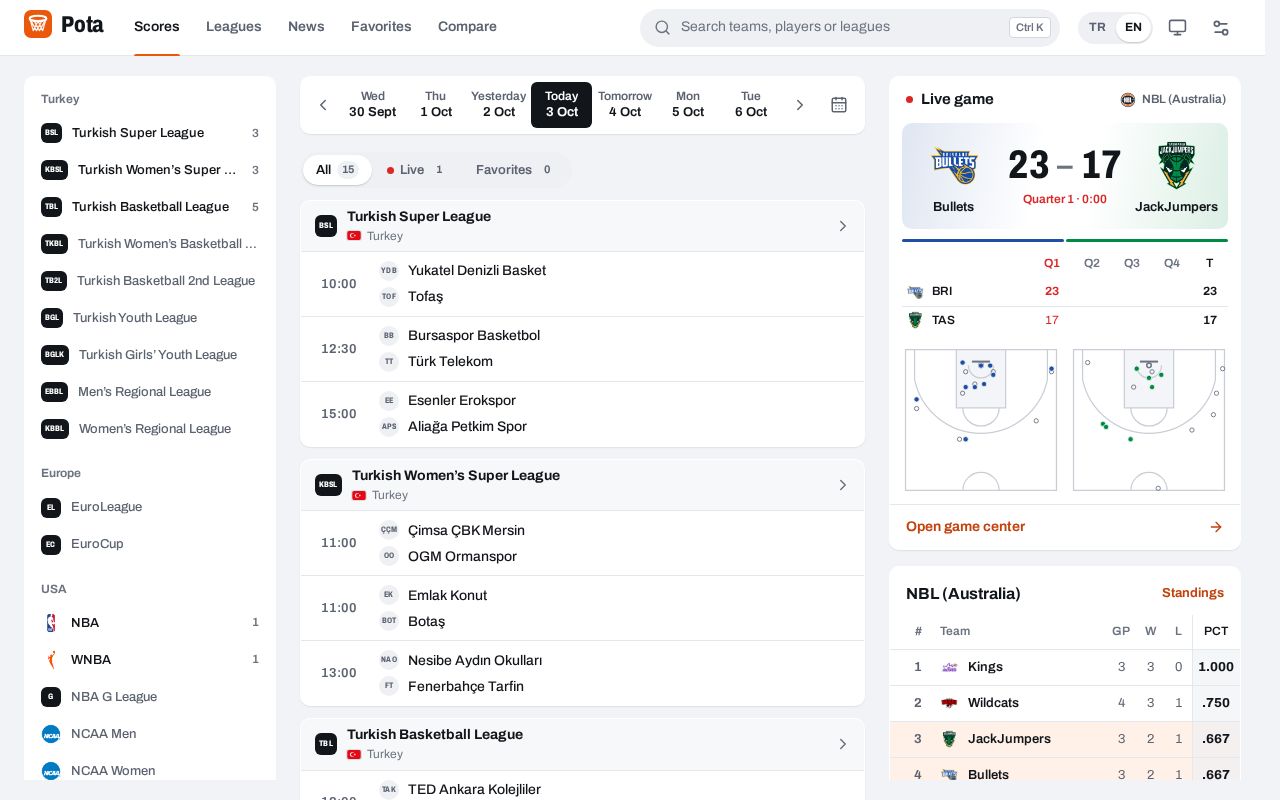Image resolution: width=1280 pixels, height=800 pixels.
Task: Click the Fenerbahçe Tarfin FT badge
Action: (389, 686)
